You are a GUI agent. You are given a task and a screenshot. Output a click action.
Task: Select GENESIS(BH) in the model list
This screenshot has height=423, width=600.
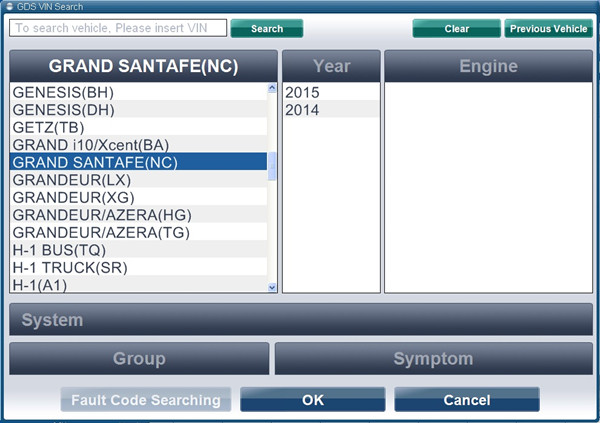click(139, 92)
